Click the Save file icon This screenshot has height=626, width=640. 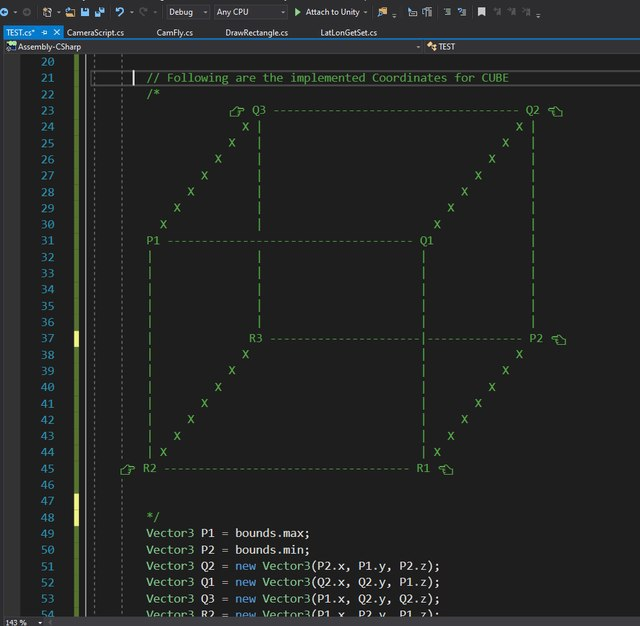[86, 12]
